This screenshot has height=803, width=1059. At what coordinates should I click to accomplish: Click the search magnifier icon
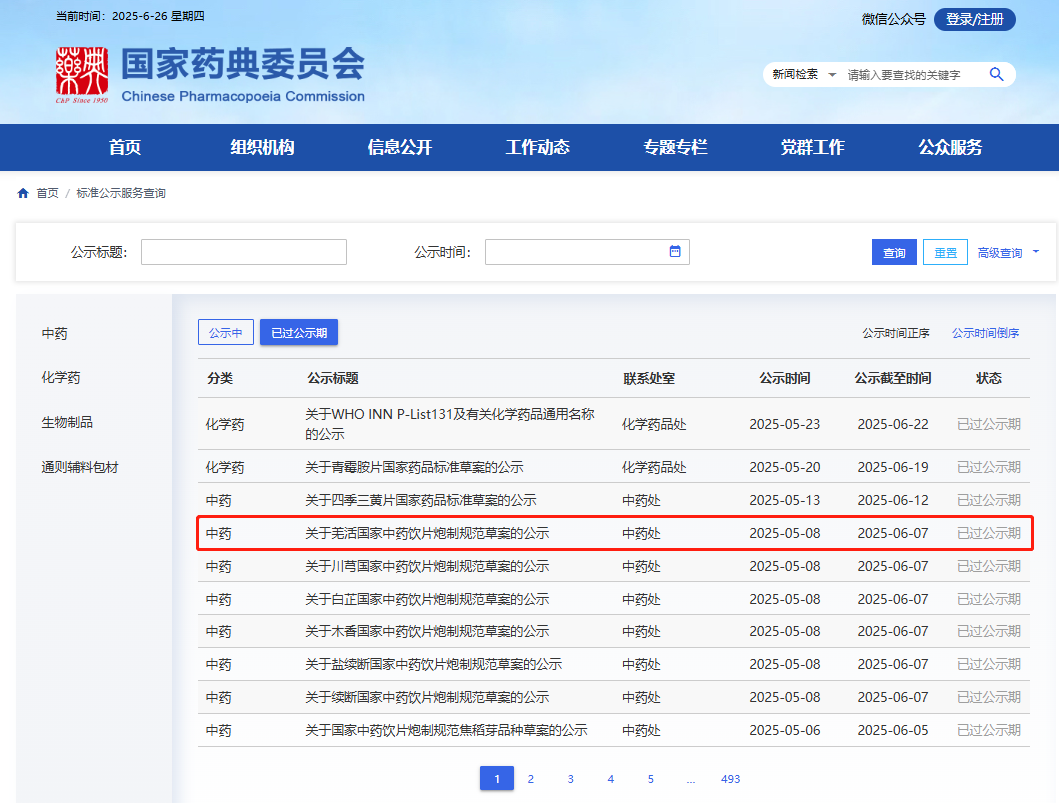point(996,74)
